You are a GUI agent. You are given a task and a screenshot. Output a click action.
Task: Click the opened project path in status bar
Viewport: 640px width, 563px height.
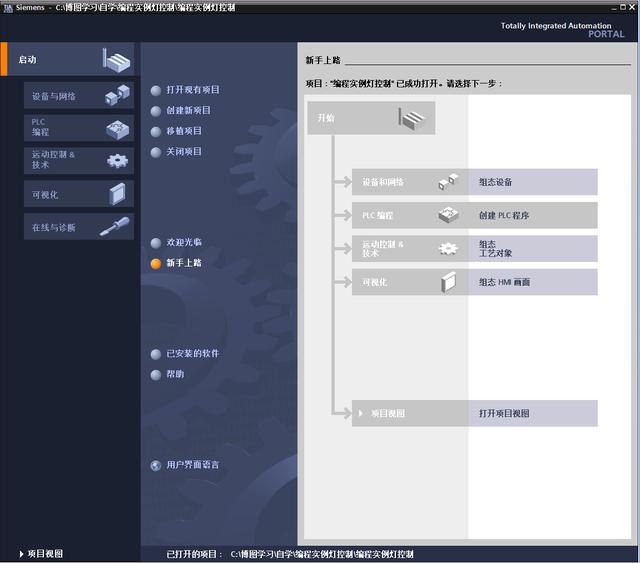322,554
